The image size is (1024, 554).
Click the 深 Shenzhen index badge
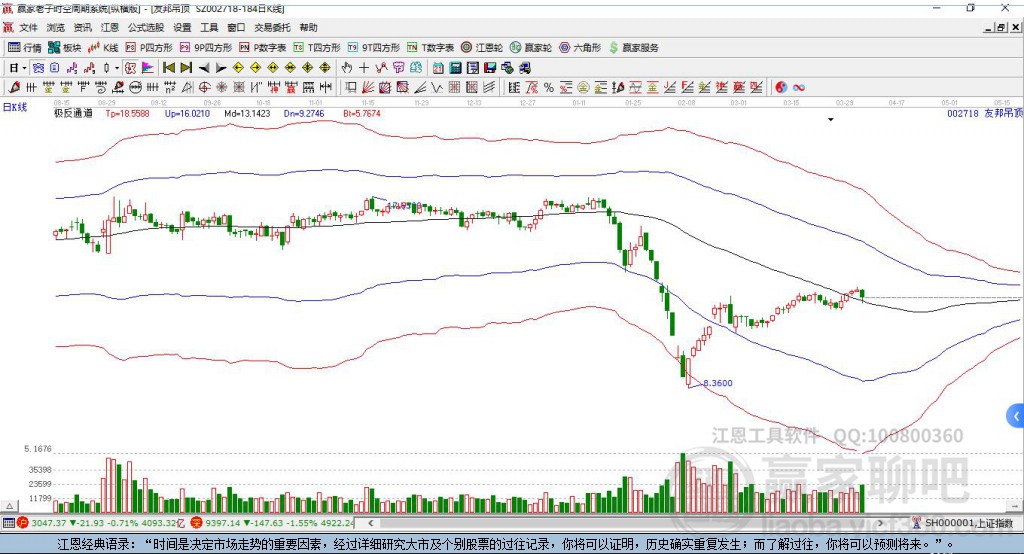click(196, 523)
